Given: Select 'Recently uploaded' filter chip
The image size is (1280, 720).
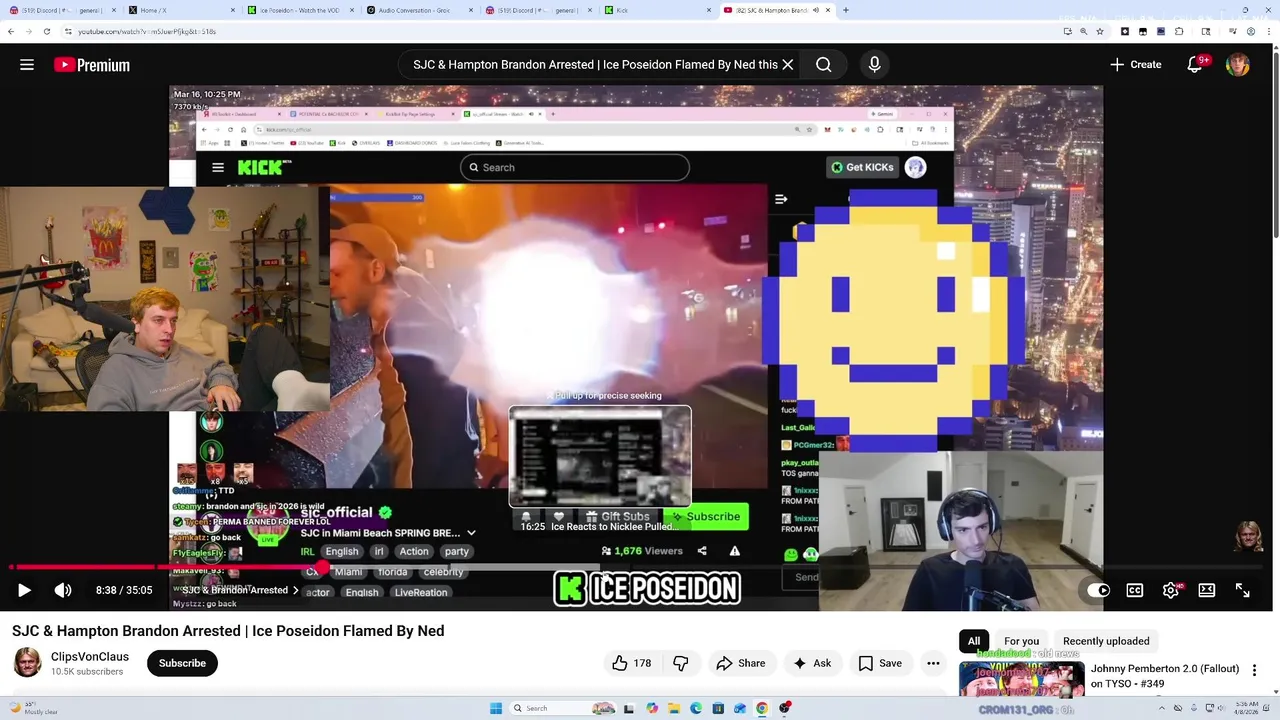Looking at the screenshot, I should click(1106, 641).
